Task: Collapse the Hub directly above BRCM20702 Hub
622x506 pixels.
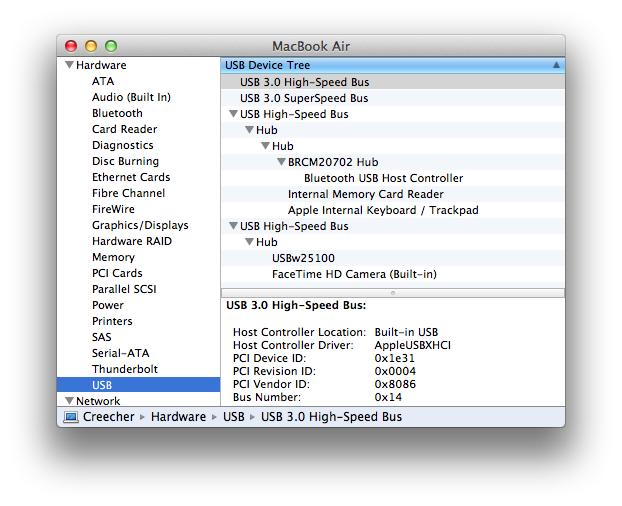Action: click(x=265, y=146)
